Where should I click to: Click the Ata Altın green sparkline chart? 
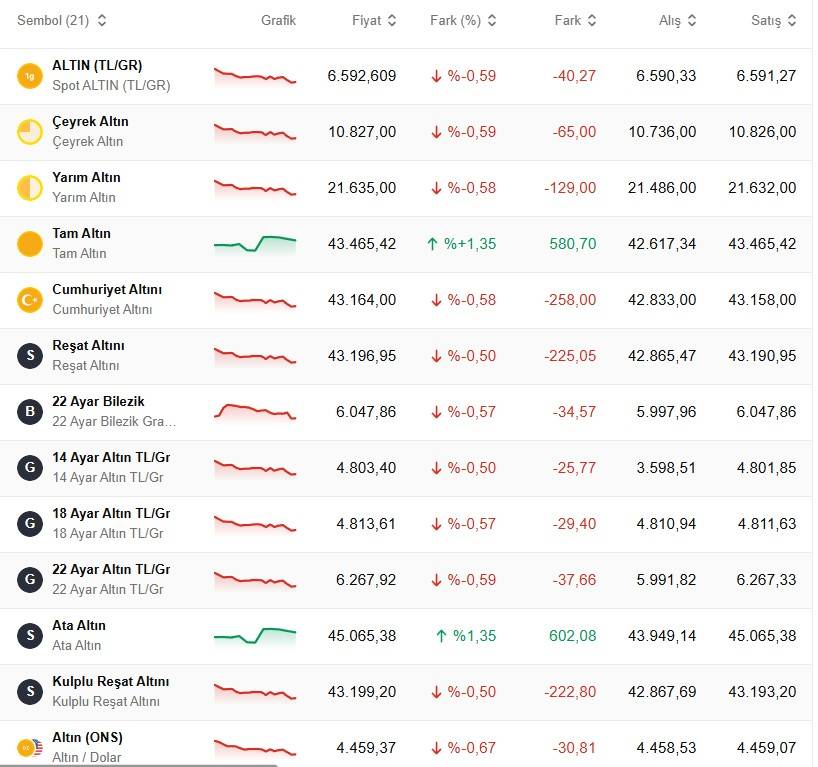(x=255, y=636)
